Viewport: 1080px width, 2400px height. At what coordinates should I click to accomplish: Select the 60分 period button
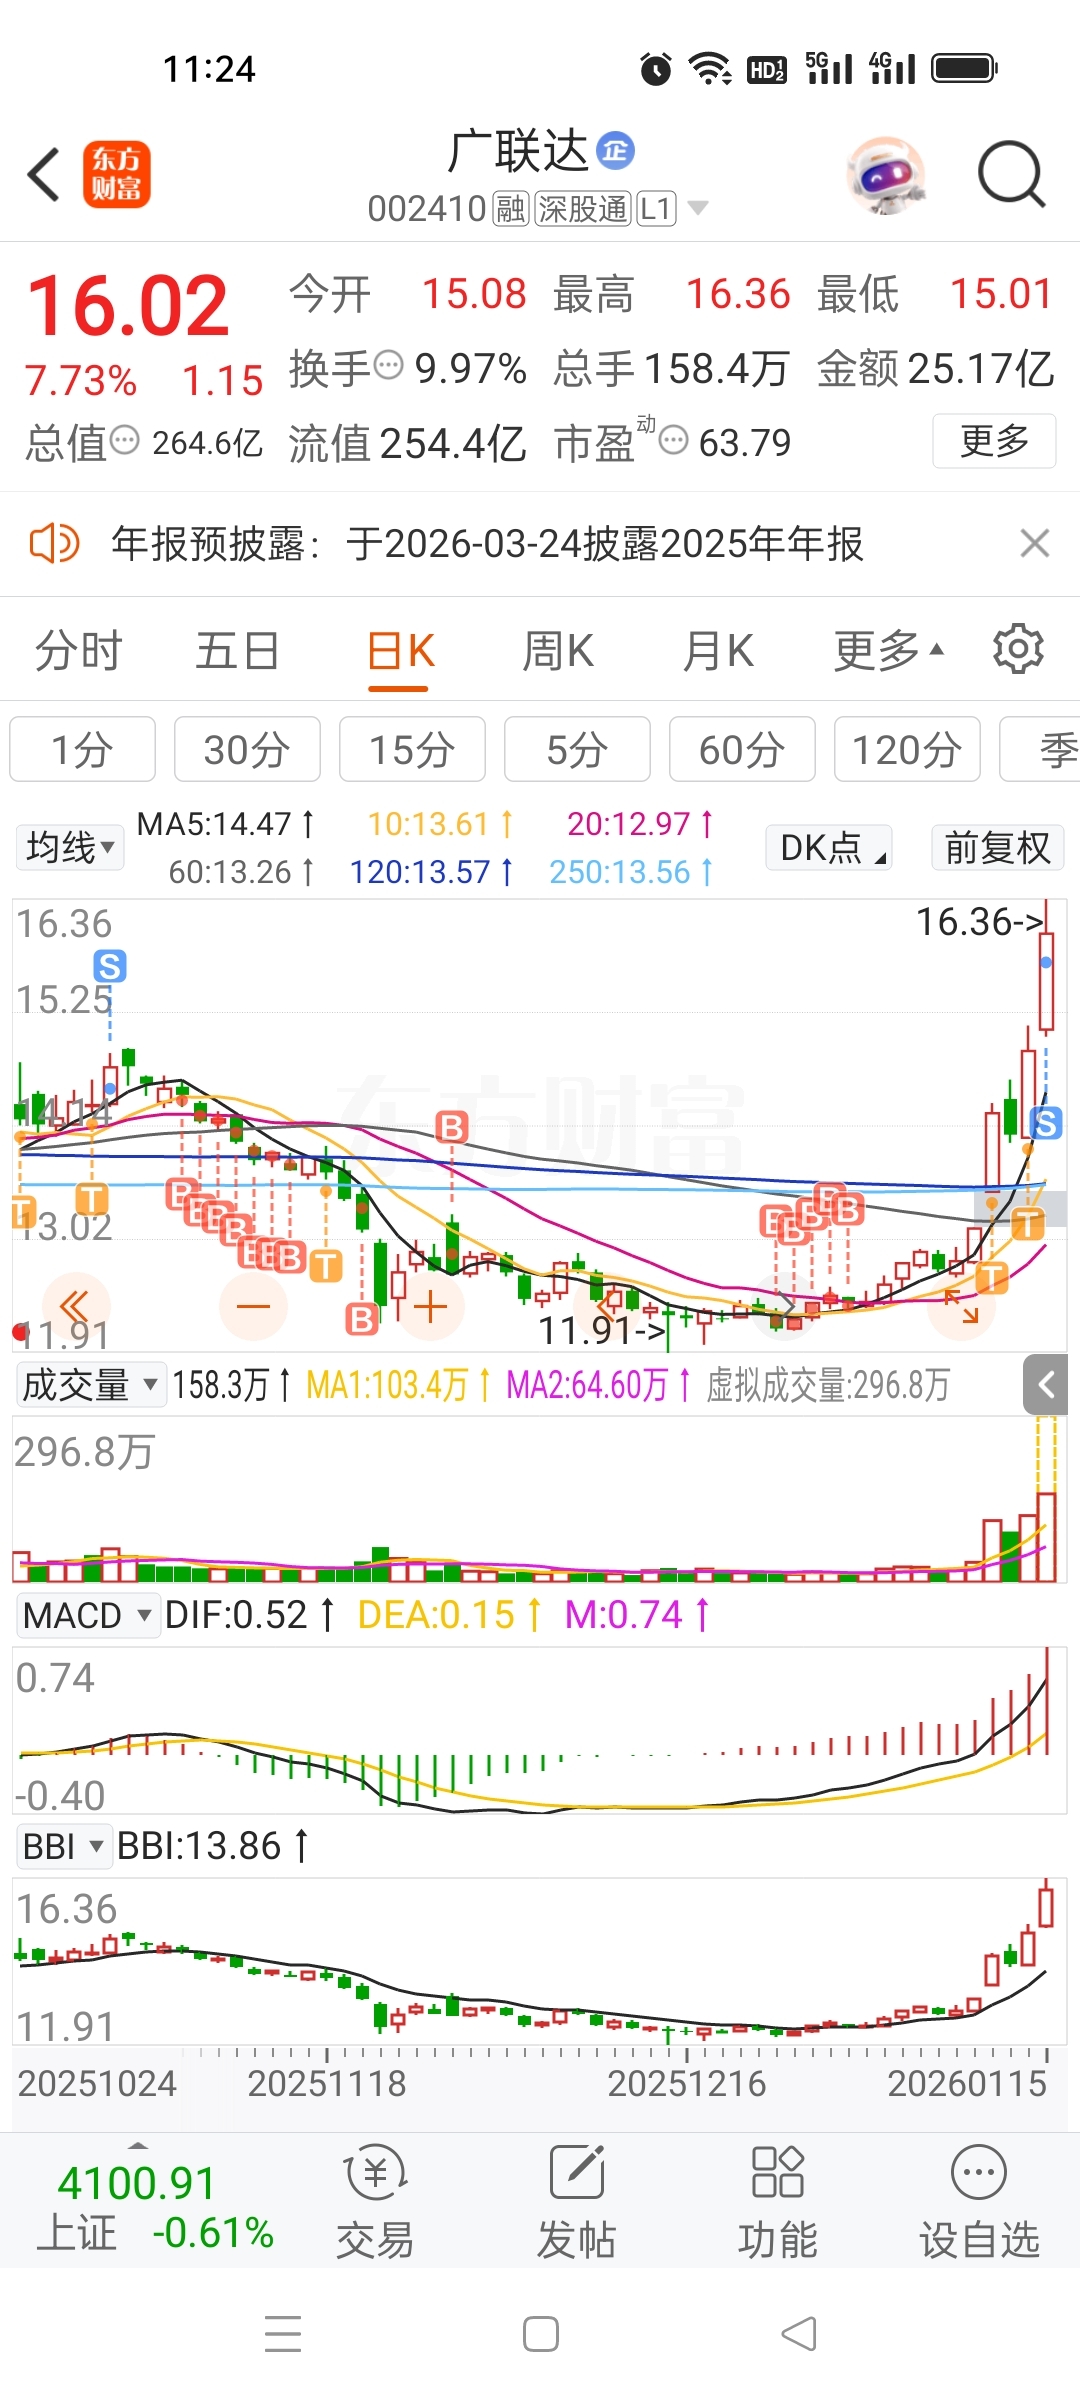click(742, 749)
